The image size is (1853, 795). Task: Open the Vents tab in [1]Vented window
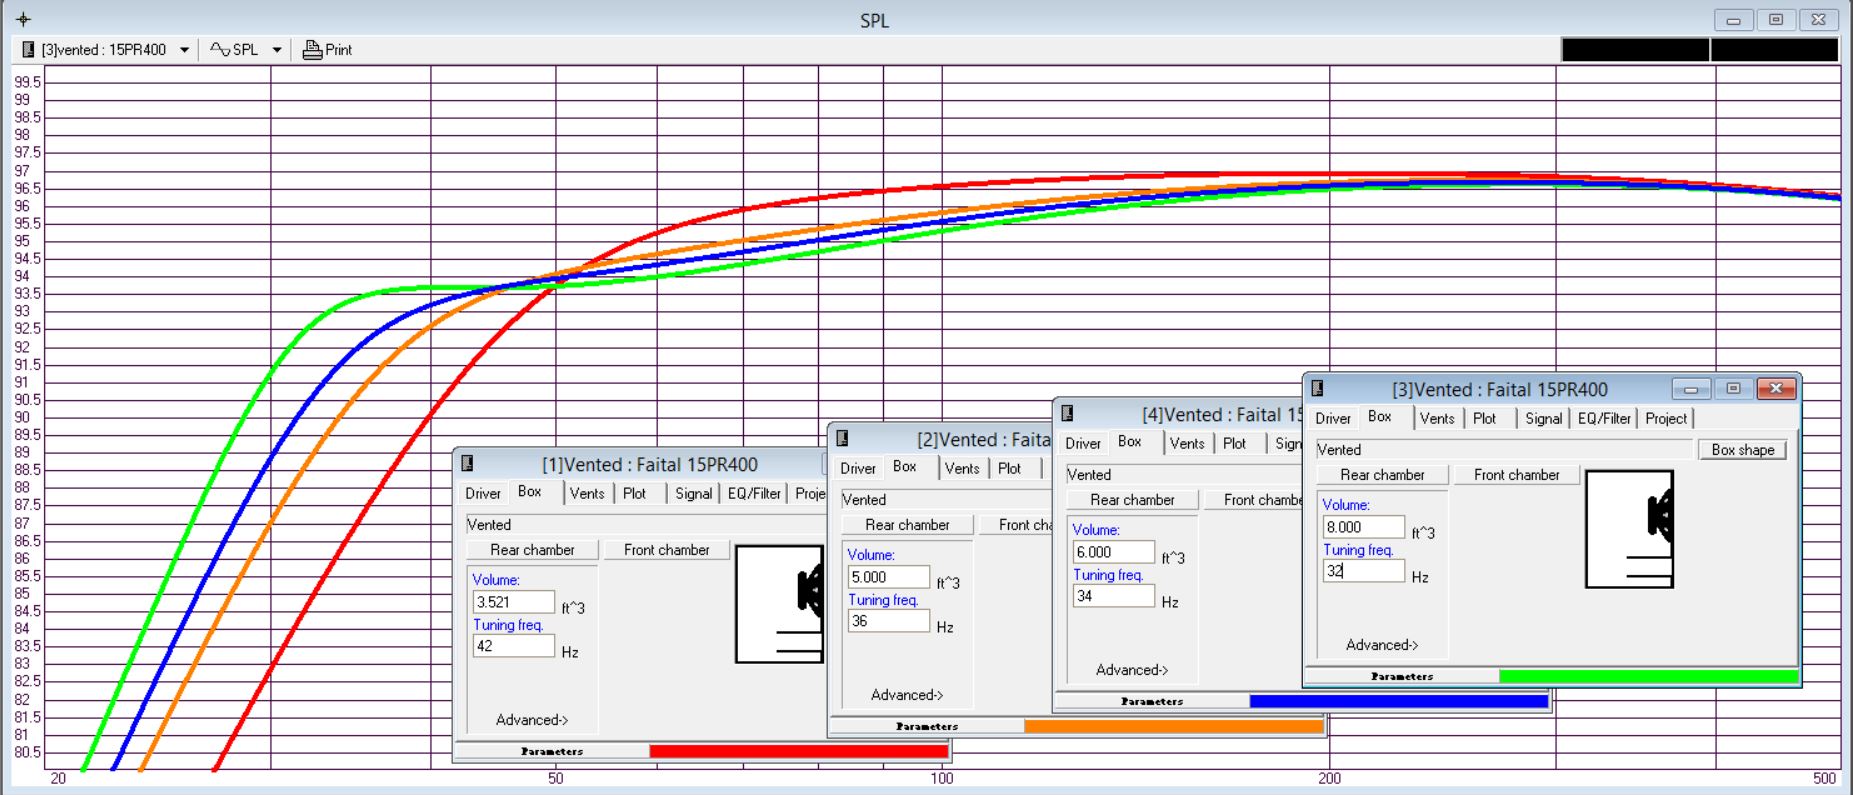click(587, 494)
